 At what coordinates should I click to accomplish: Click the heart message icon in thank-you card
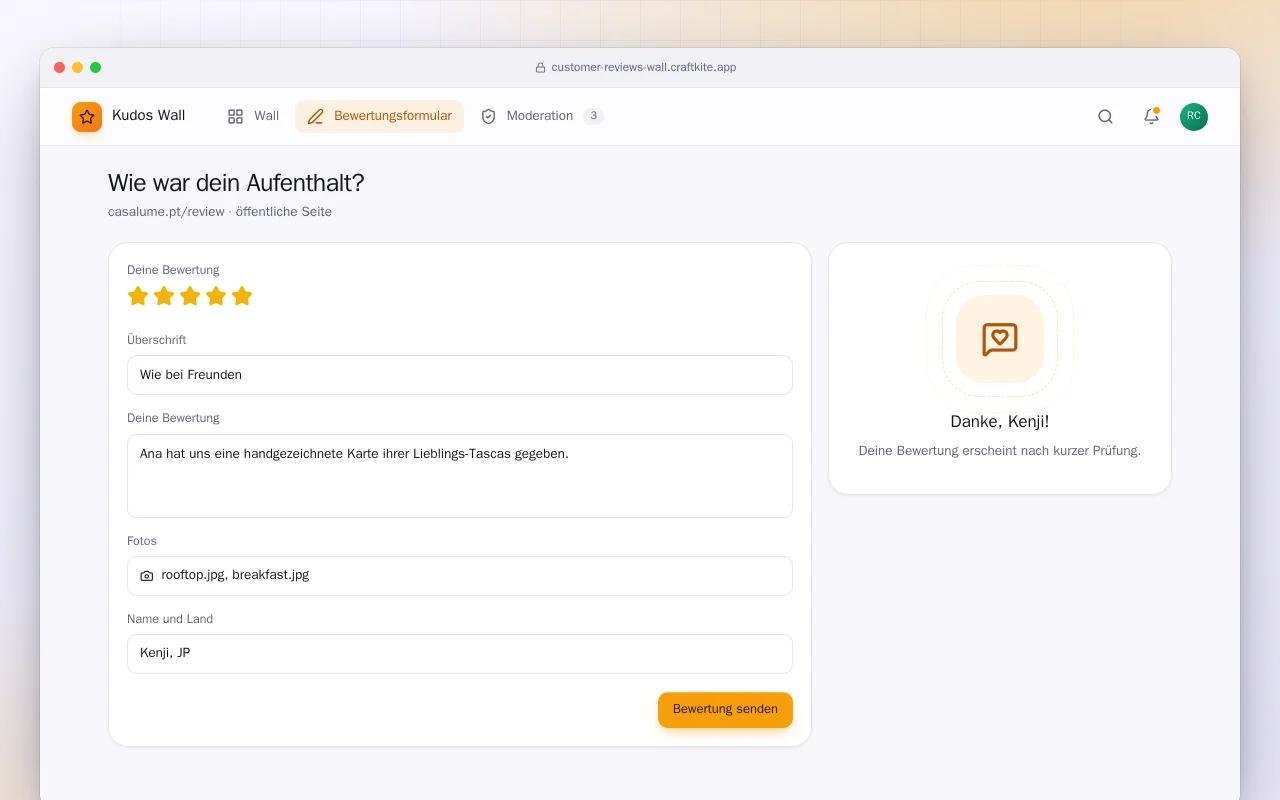point(1000,339)
